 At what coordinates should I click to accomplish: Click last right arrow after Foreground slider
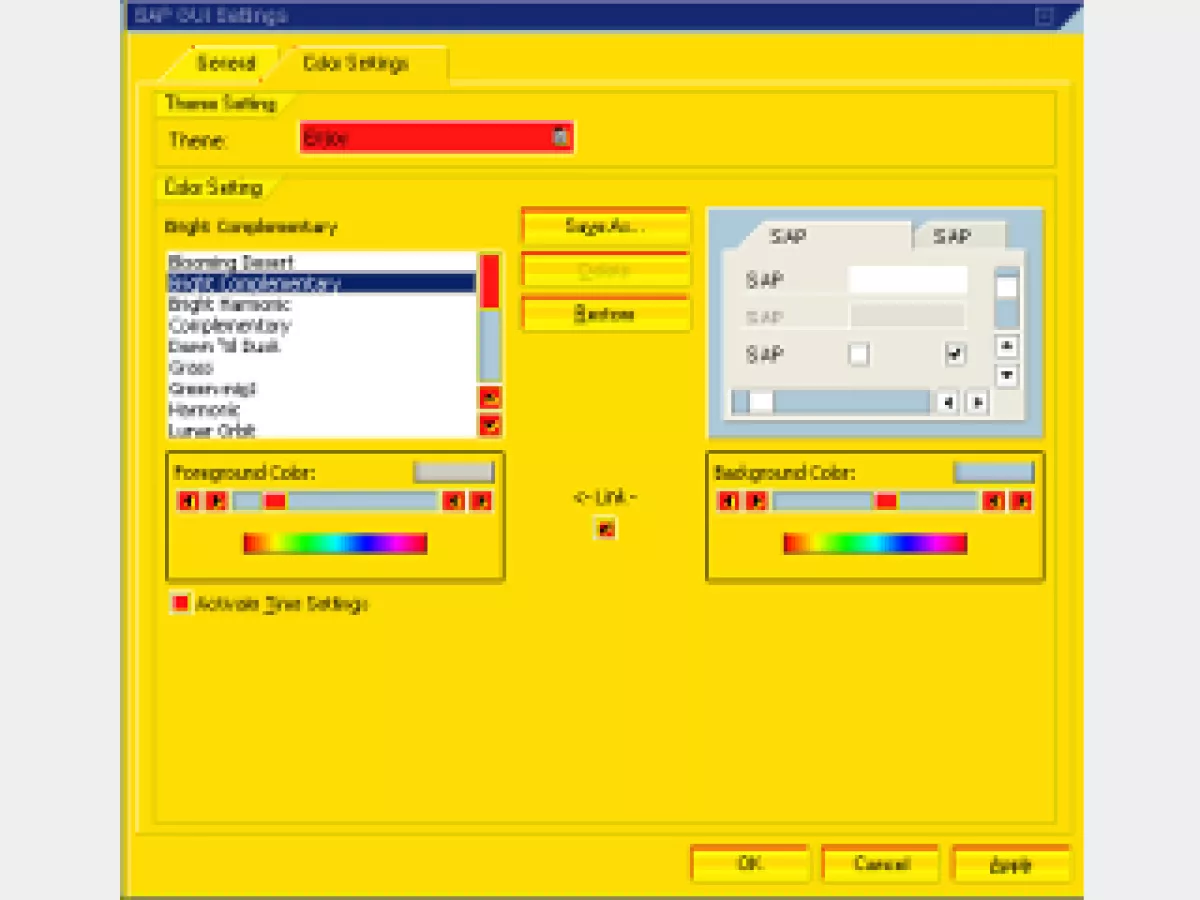pyautogui.click(x=481, y=501)
